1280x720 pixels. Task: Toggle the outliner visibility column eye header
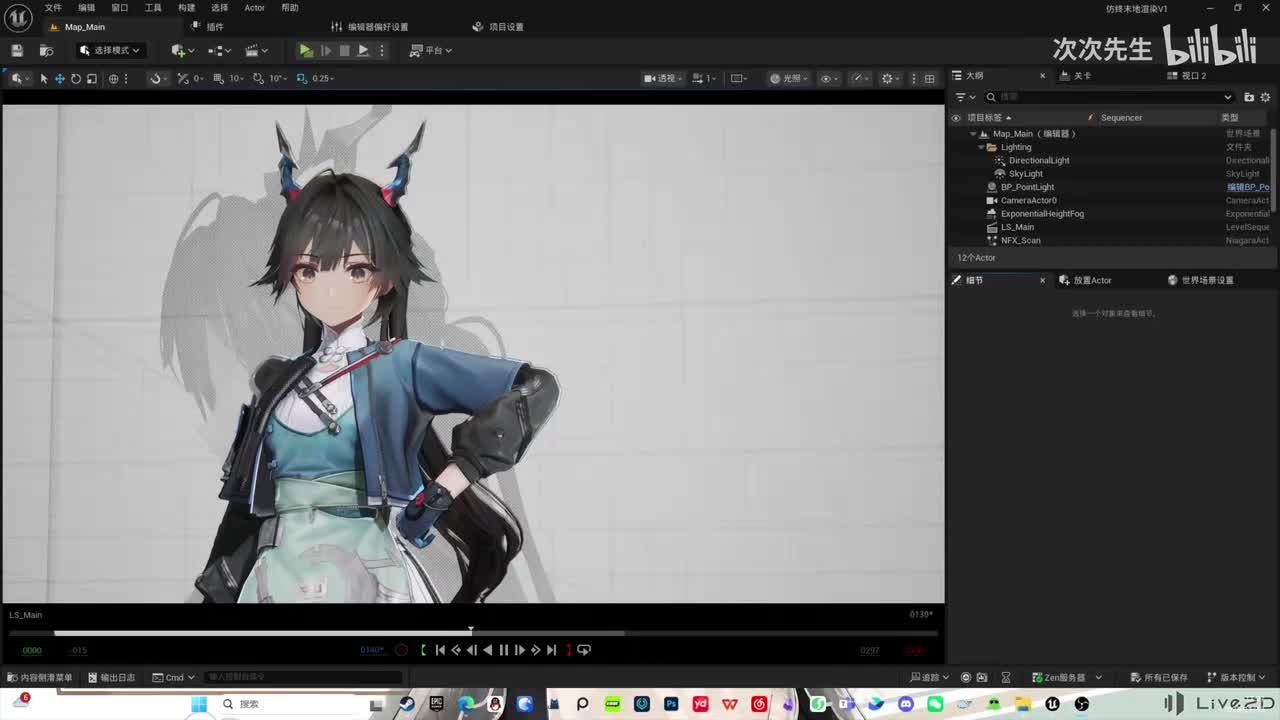click(956, 118)
